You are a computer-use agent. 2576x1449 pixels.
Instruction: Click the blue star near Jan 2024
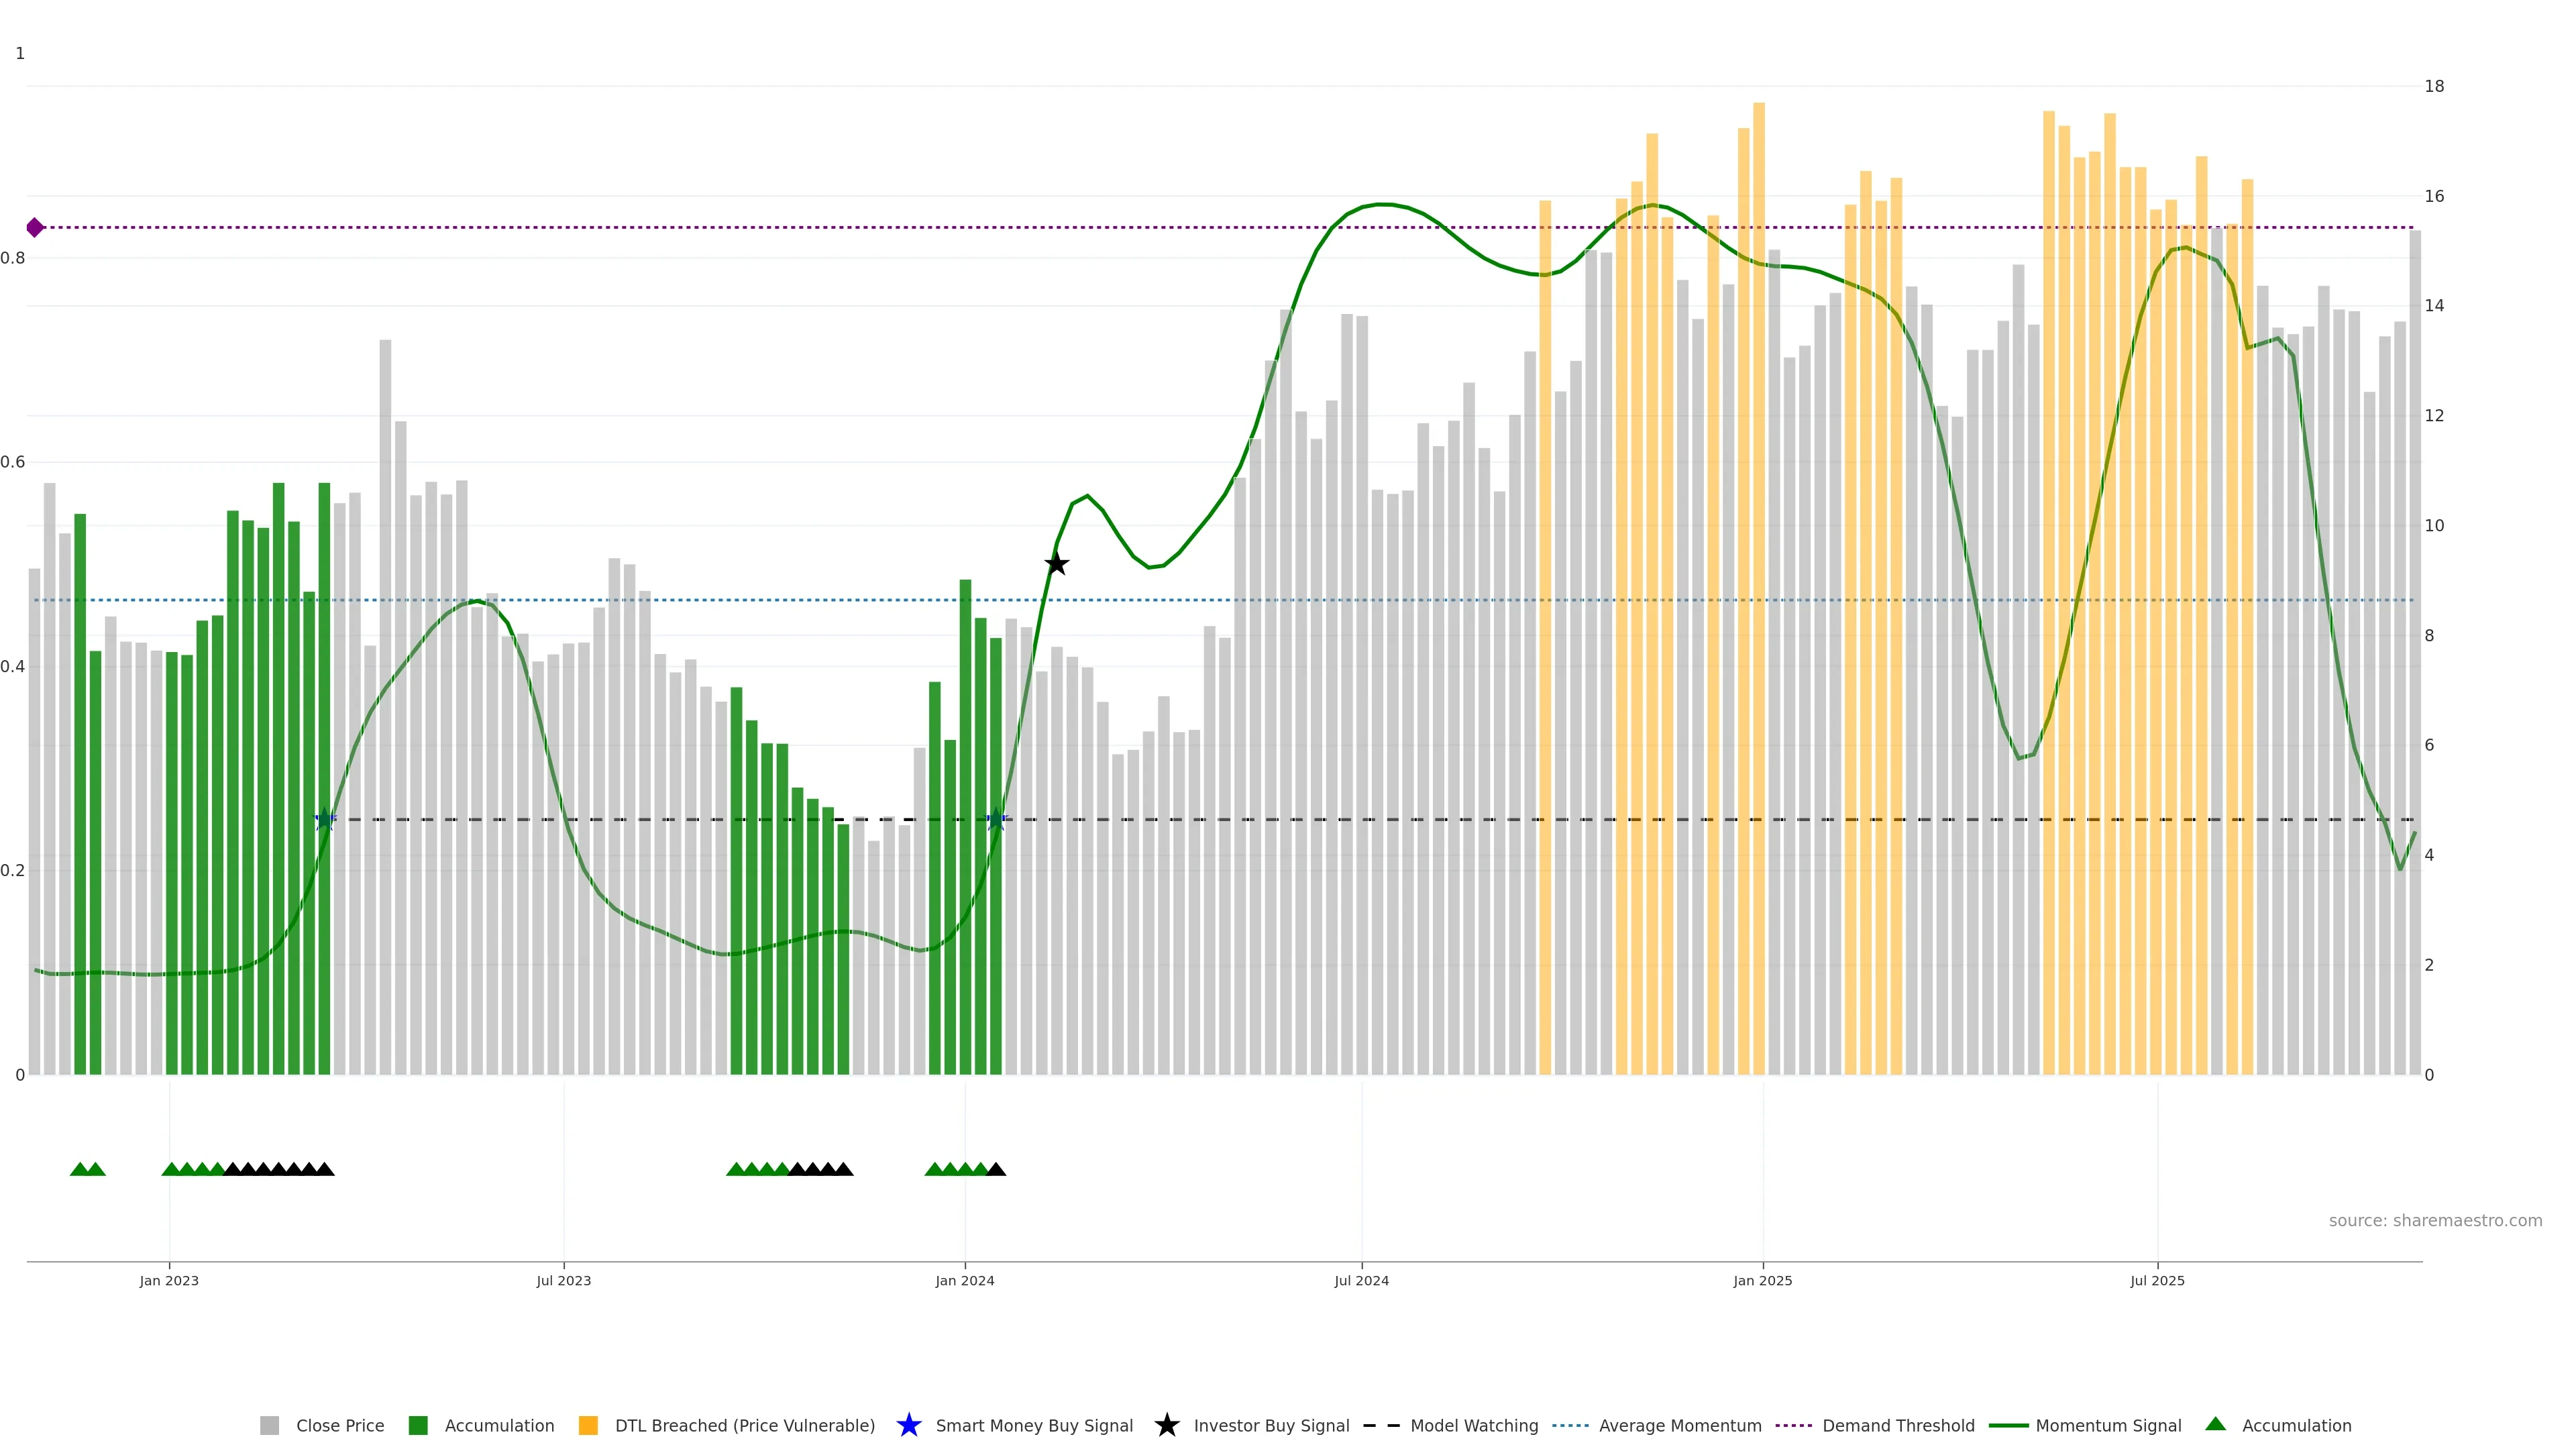click(996, 820)
